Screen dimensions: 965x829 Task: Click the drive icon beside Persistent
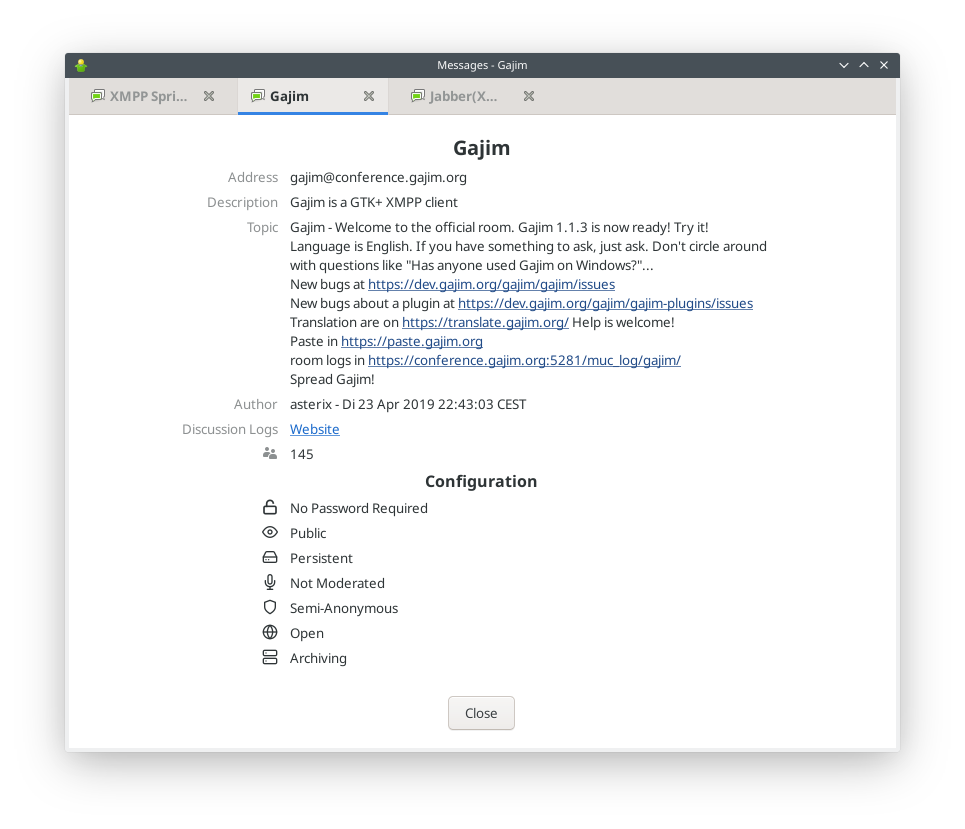point(270,558)
